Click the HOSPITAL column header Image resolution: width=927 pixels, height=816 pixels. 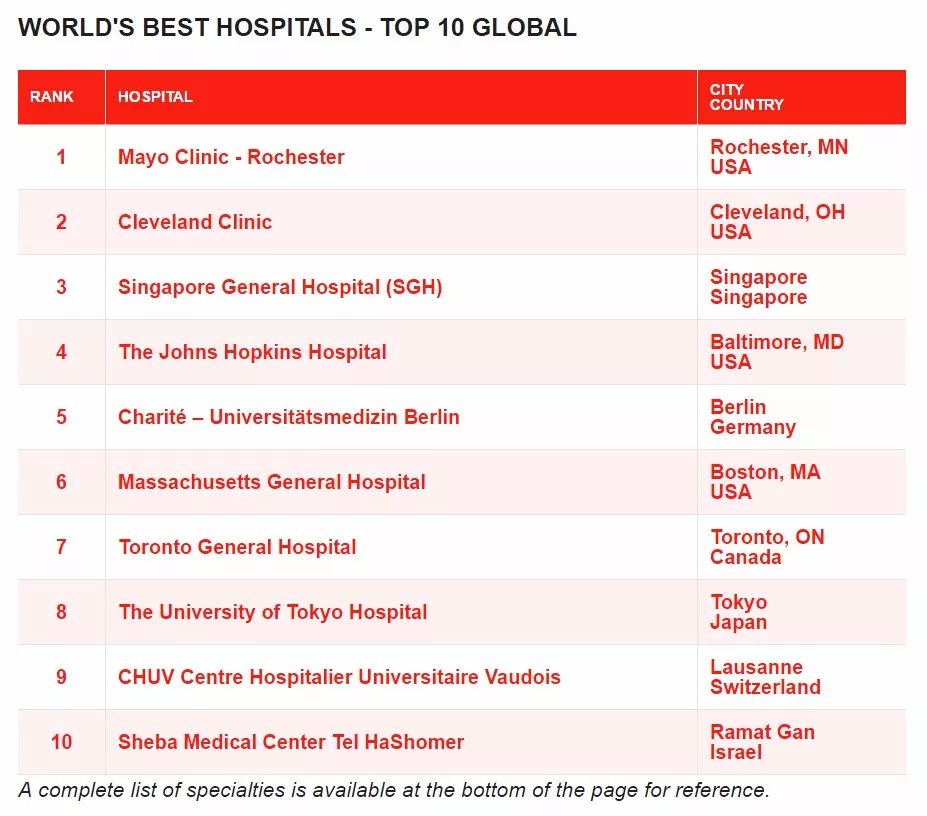click(x=155, y=97)
